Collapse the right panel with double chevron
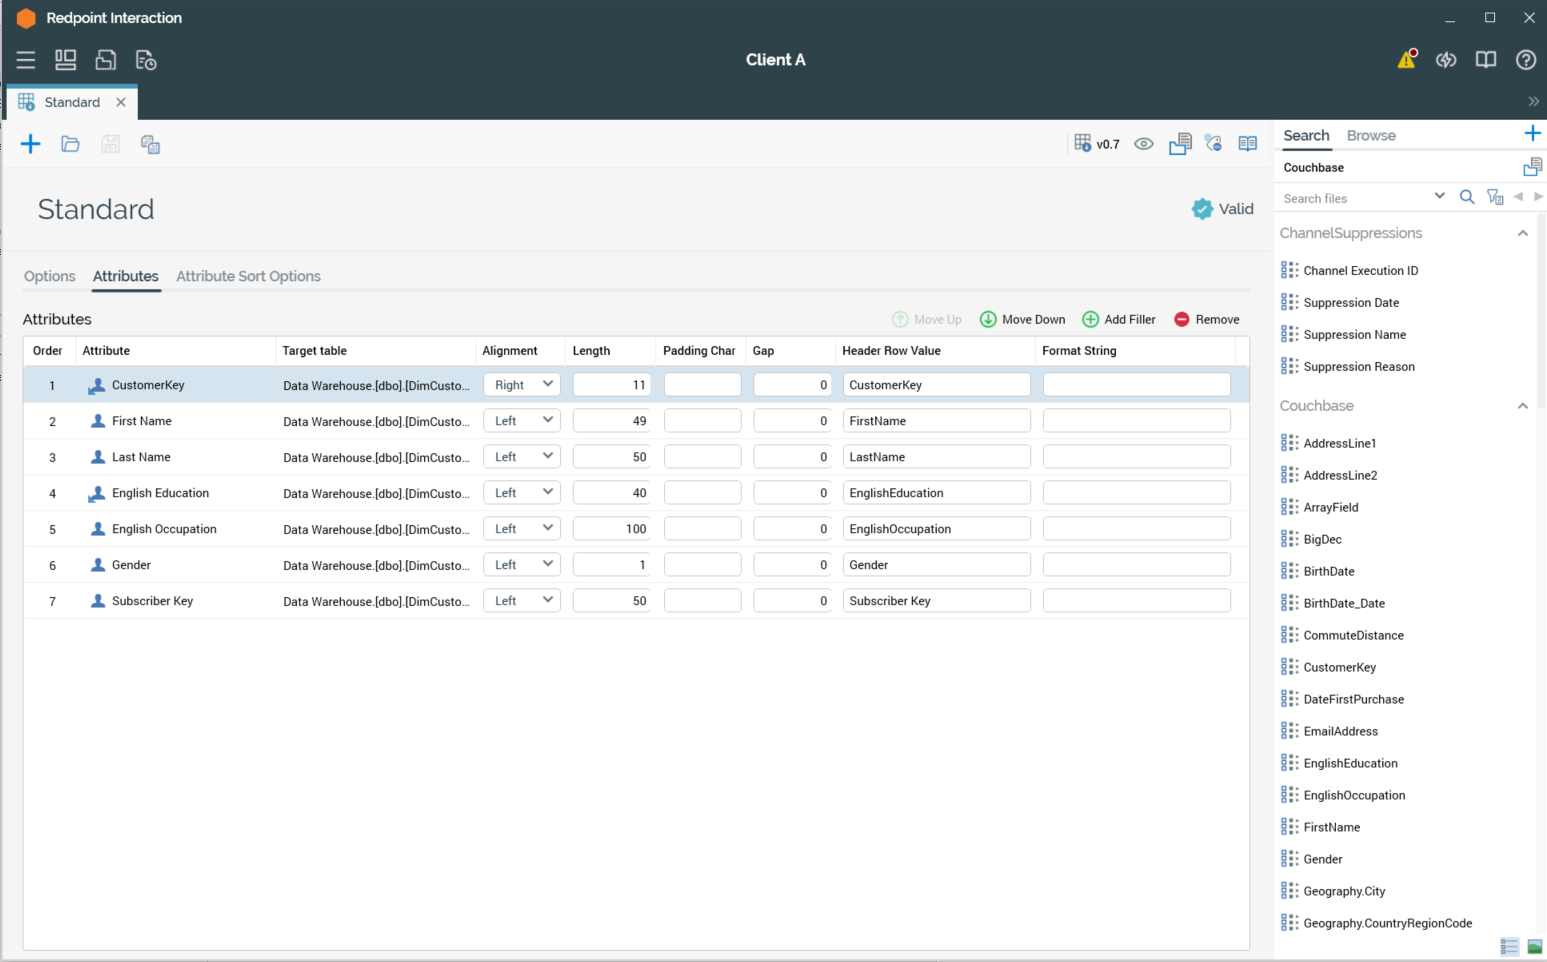This screenshot has width=1547, height=962. [x=1532, y=101]
